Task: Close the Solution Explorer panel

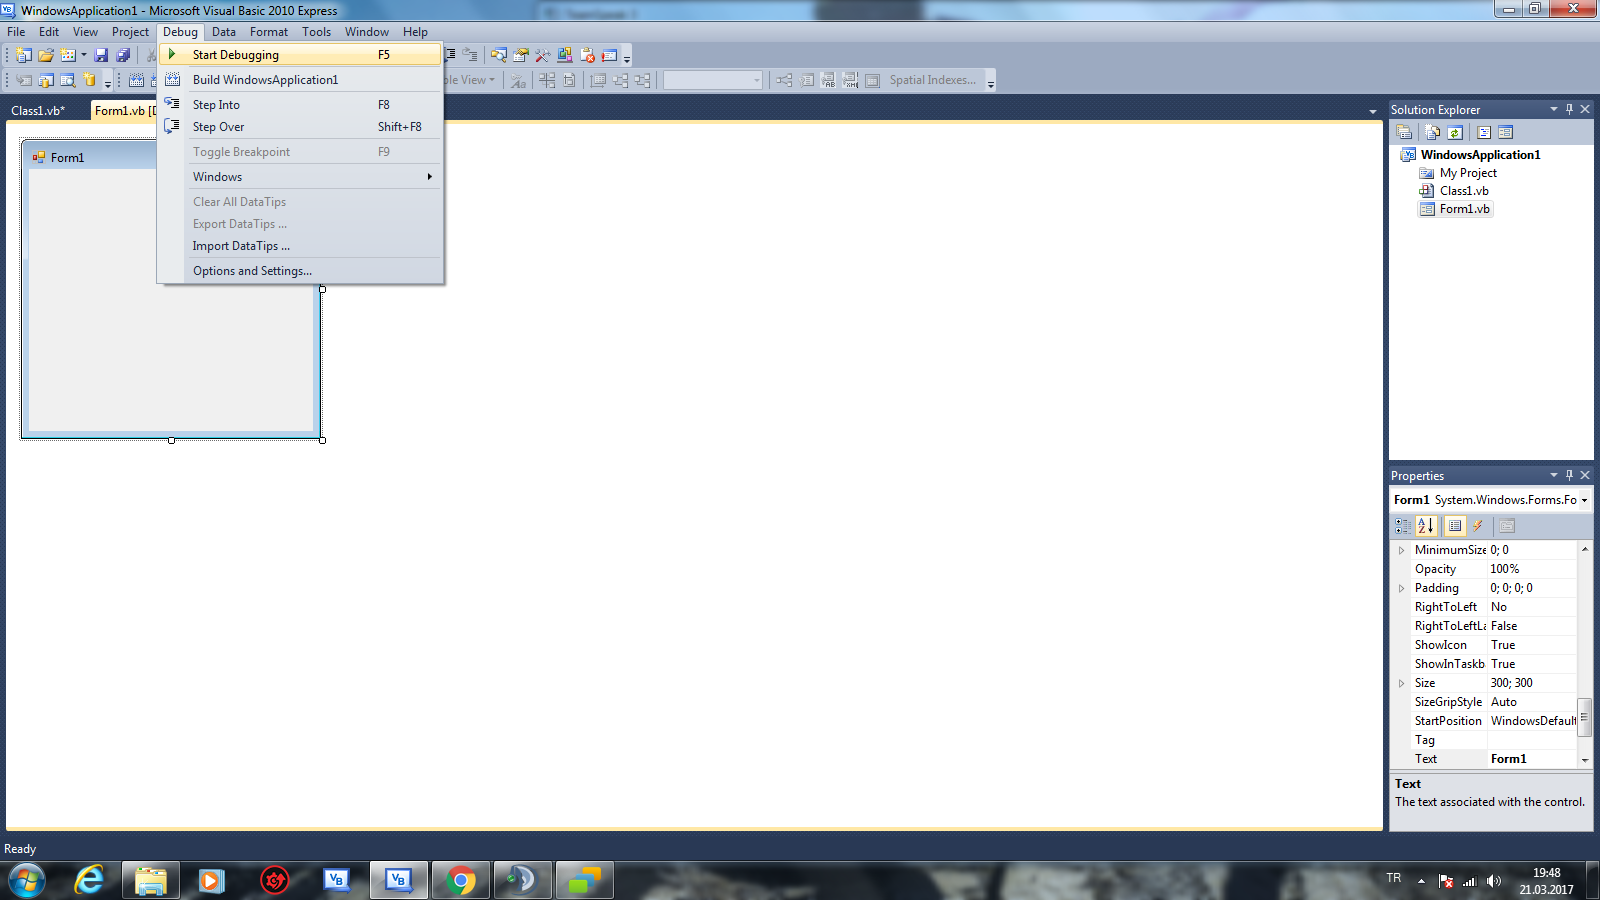Action: coord(1585,109)
